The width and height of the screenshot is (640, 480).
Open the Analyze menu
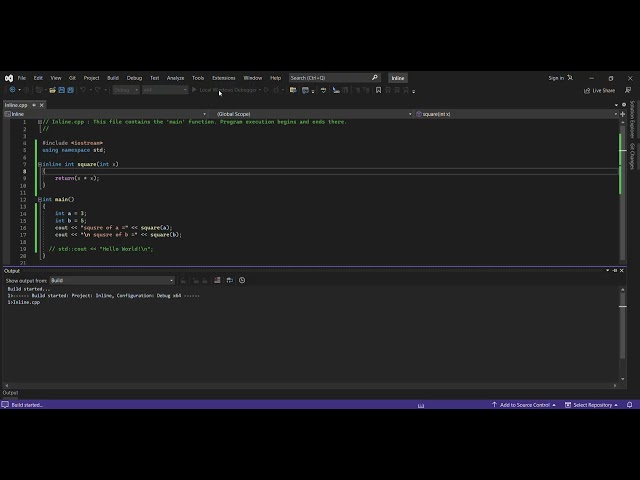pyautogui.click(x=176, y=78)
